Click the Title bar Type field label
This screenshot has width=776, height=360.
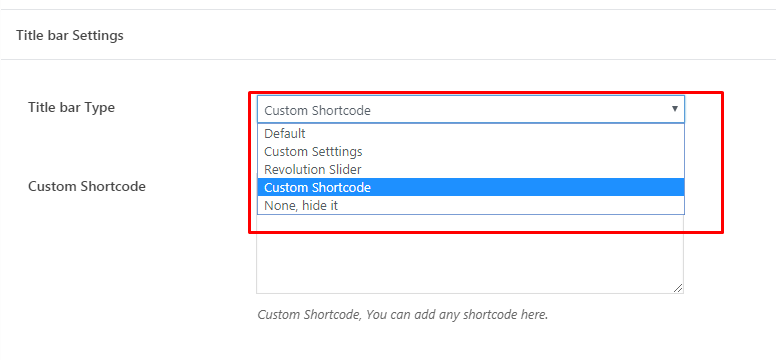tap(71, 107)
